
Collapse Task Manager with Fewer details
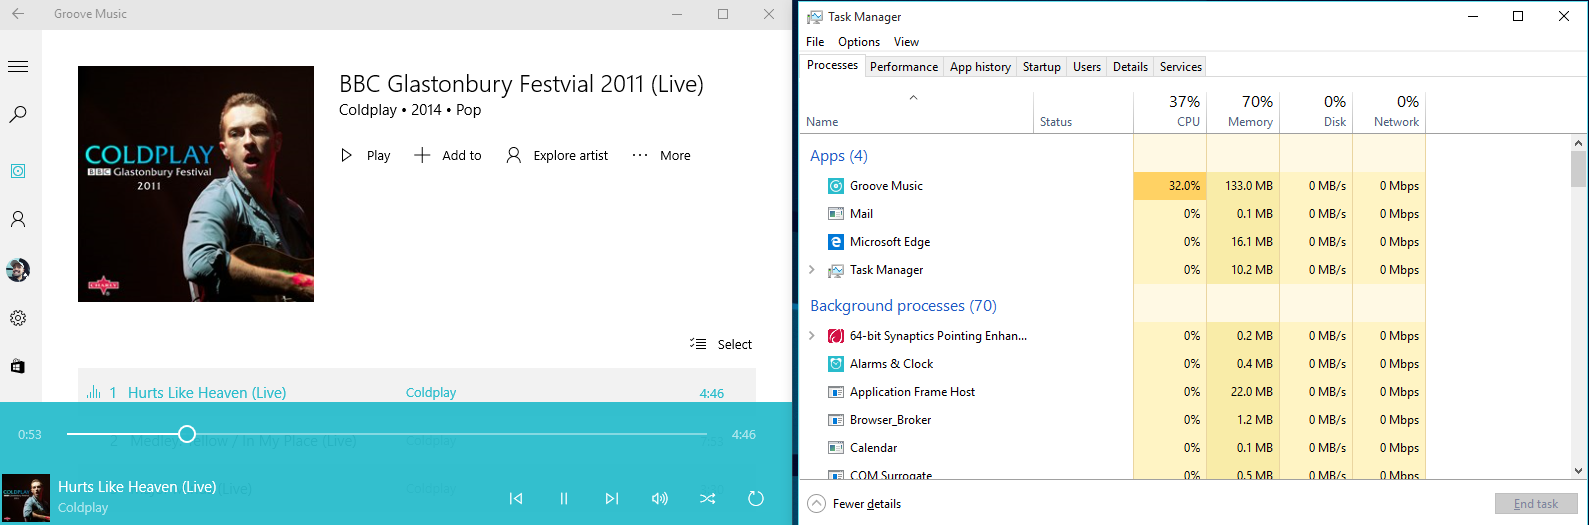[855, 504]
